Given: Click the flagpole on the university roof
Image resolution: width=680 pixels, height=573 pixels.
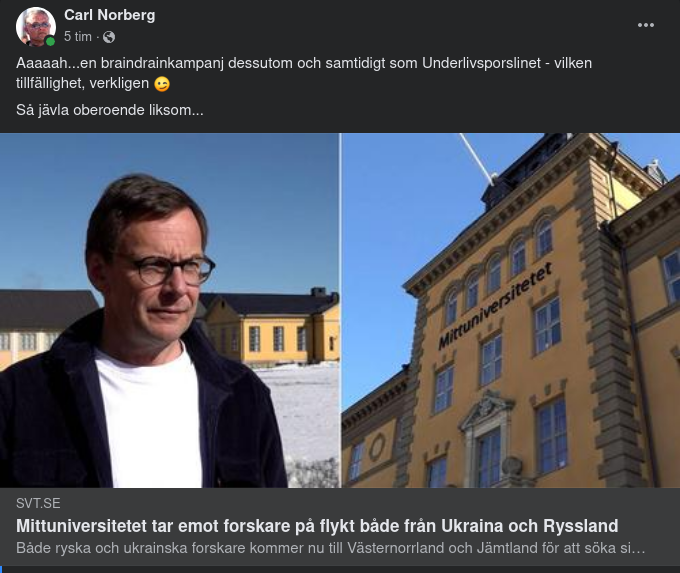Looking at the screenshot, I should [x=477, y=158].
